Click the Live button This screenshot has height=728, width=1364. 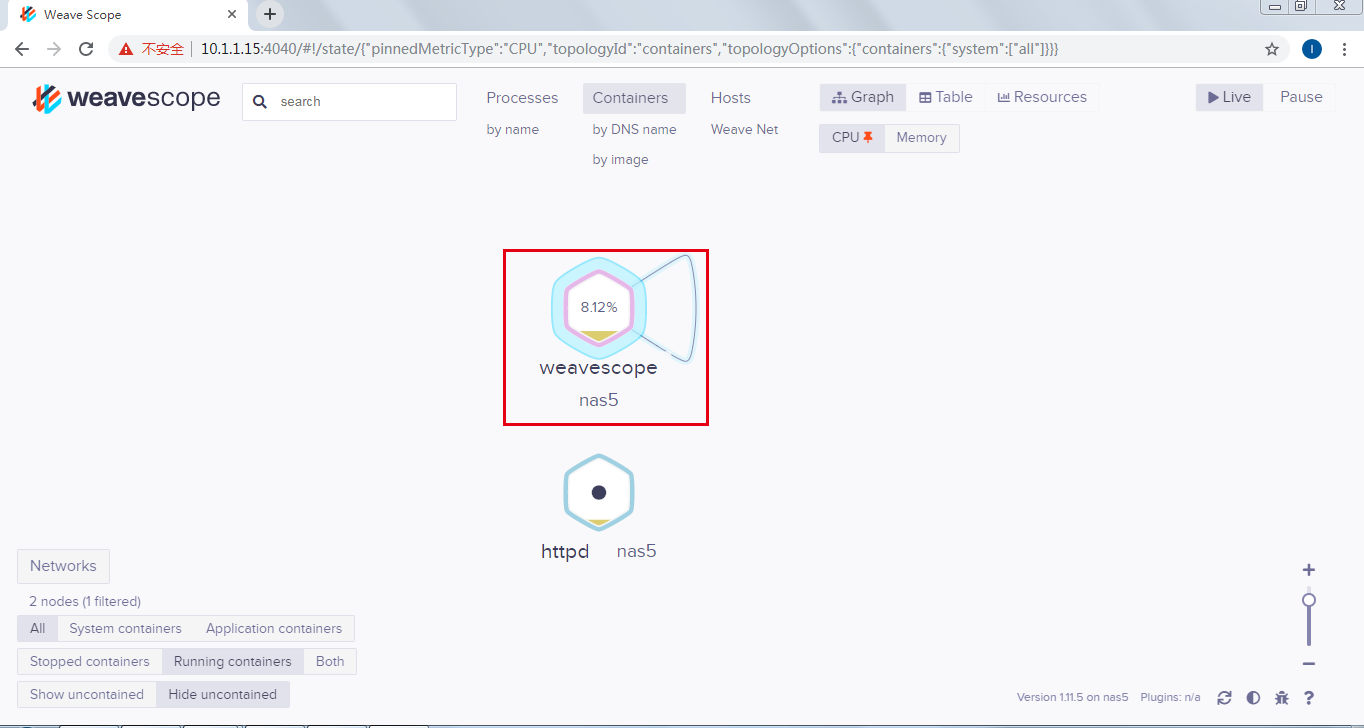(x=1230, y=97)
